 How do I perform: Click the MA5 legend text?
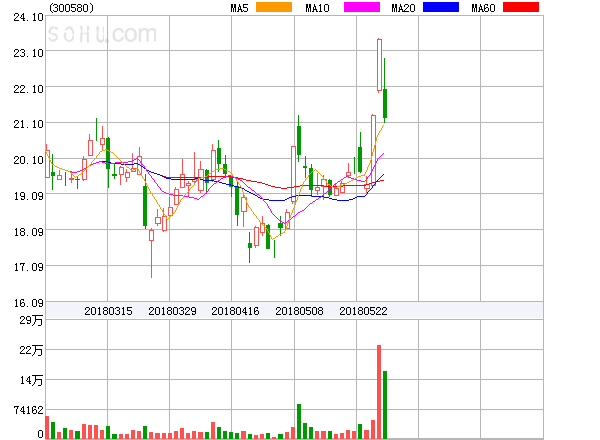coord(239,8)
